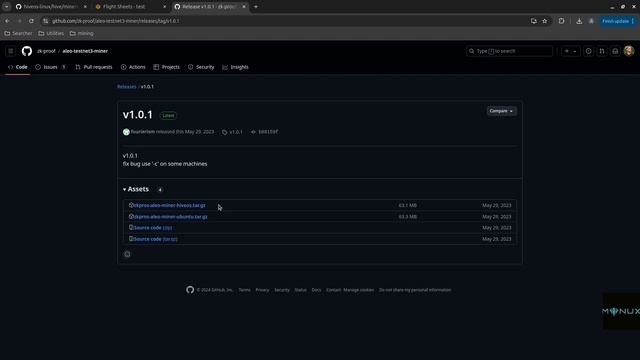Open Do not share my personal information
The image size is (640, 360).
[x=415, y=290]
